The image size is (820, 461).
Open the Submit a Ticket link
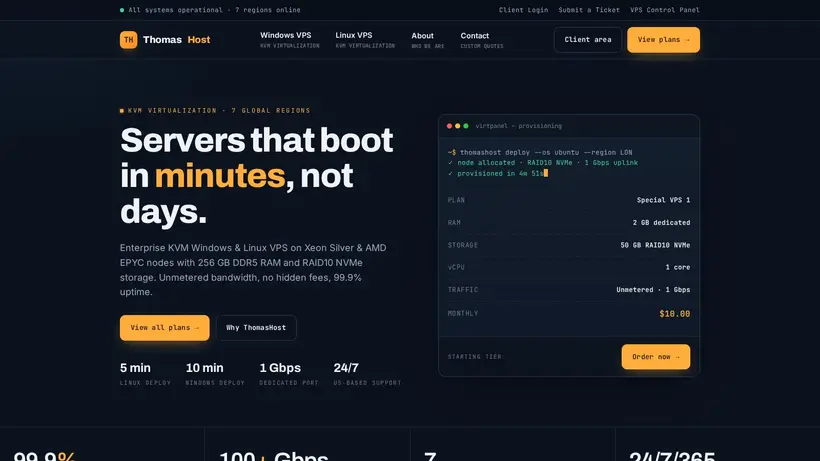pyautogui.click(x=589, y=10)
